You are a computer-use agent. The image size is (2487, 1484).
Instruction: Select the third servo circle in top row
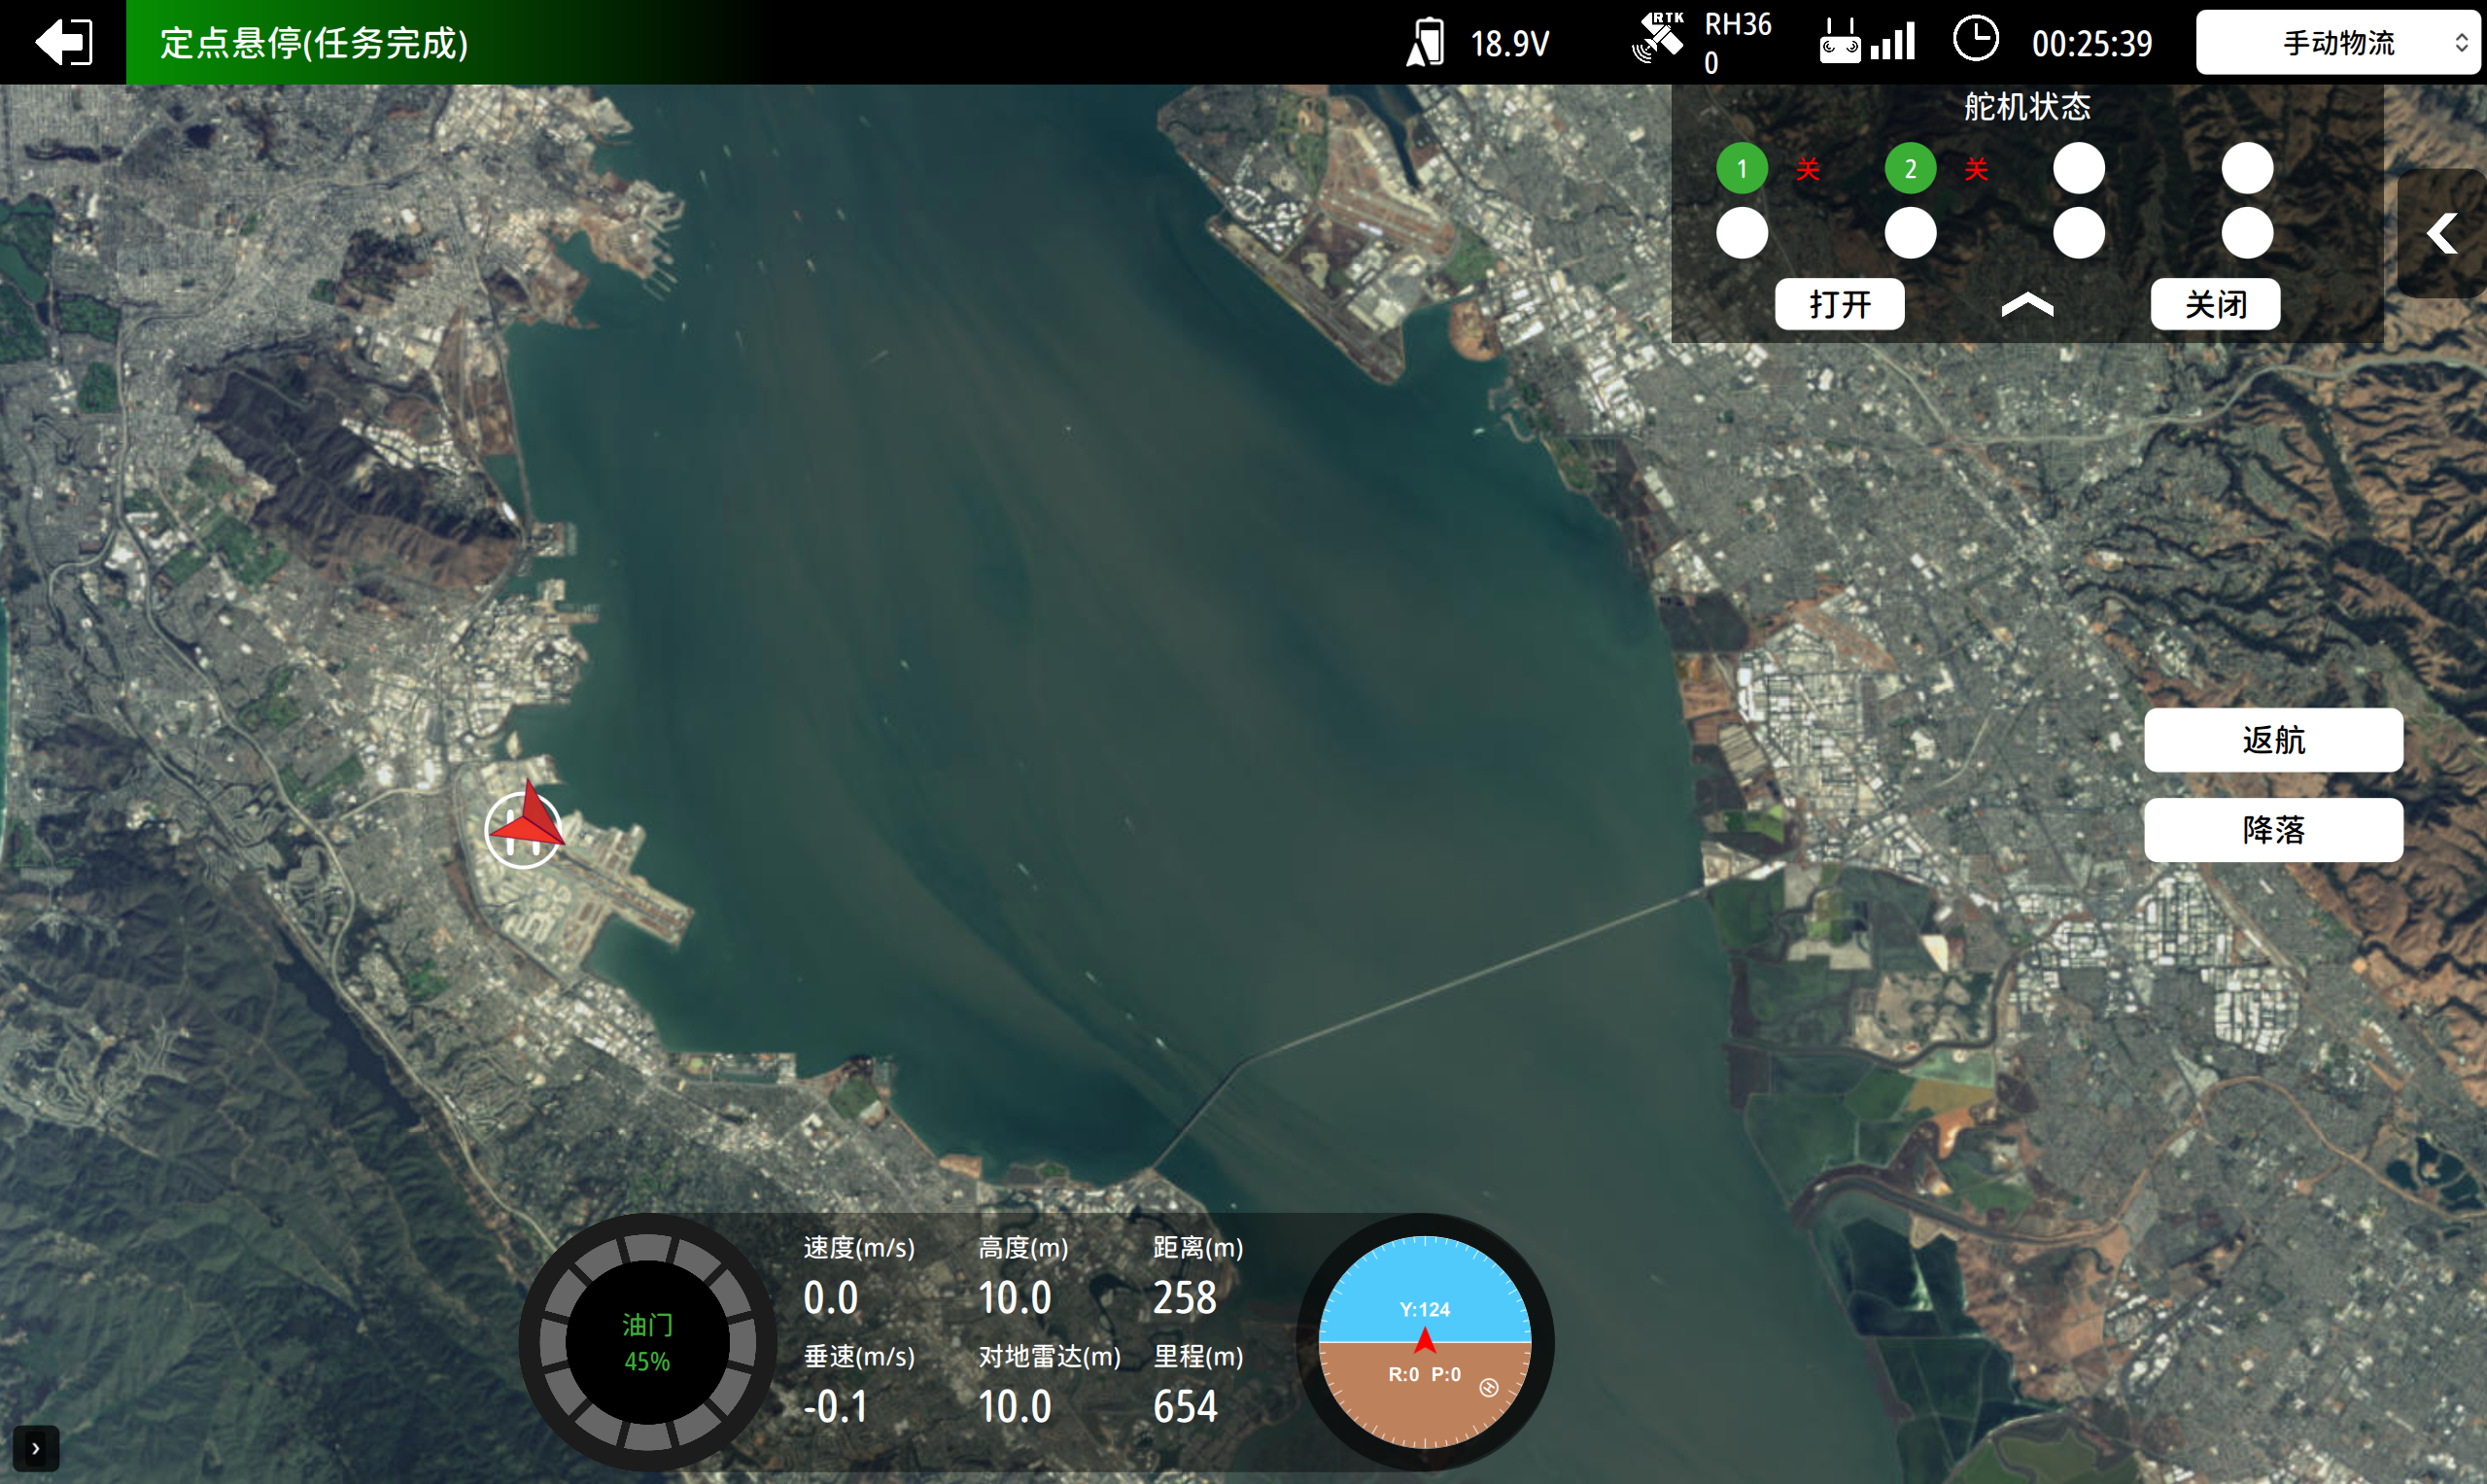2078,168
